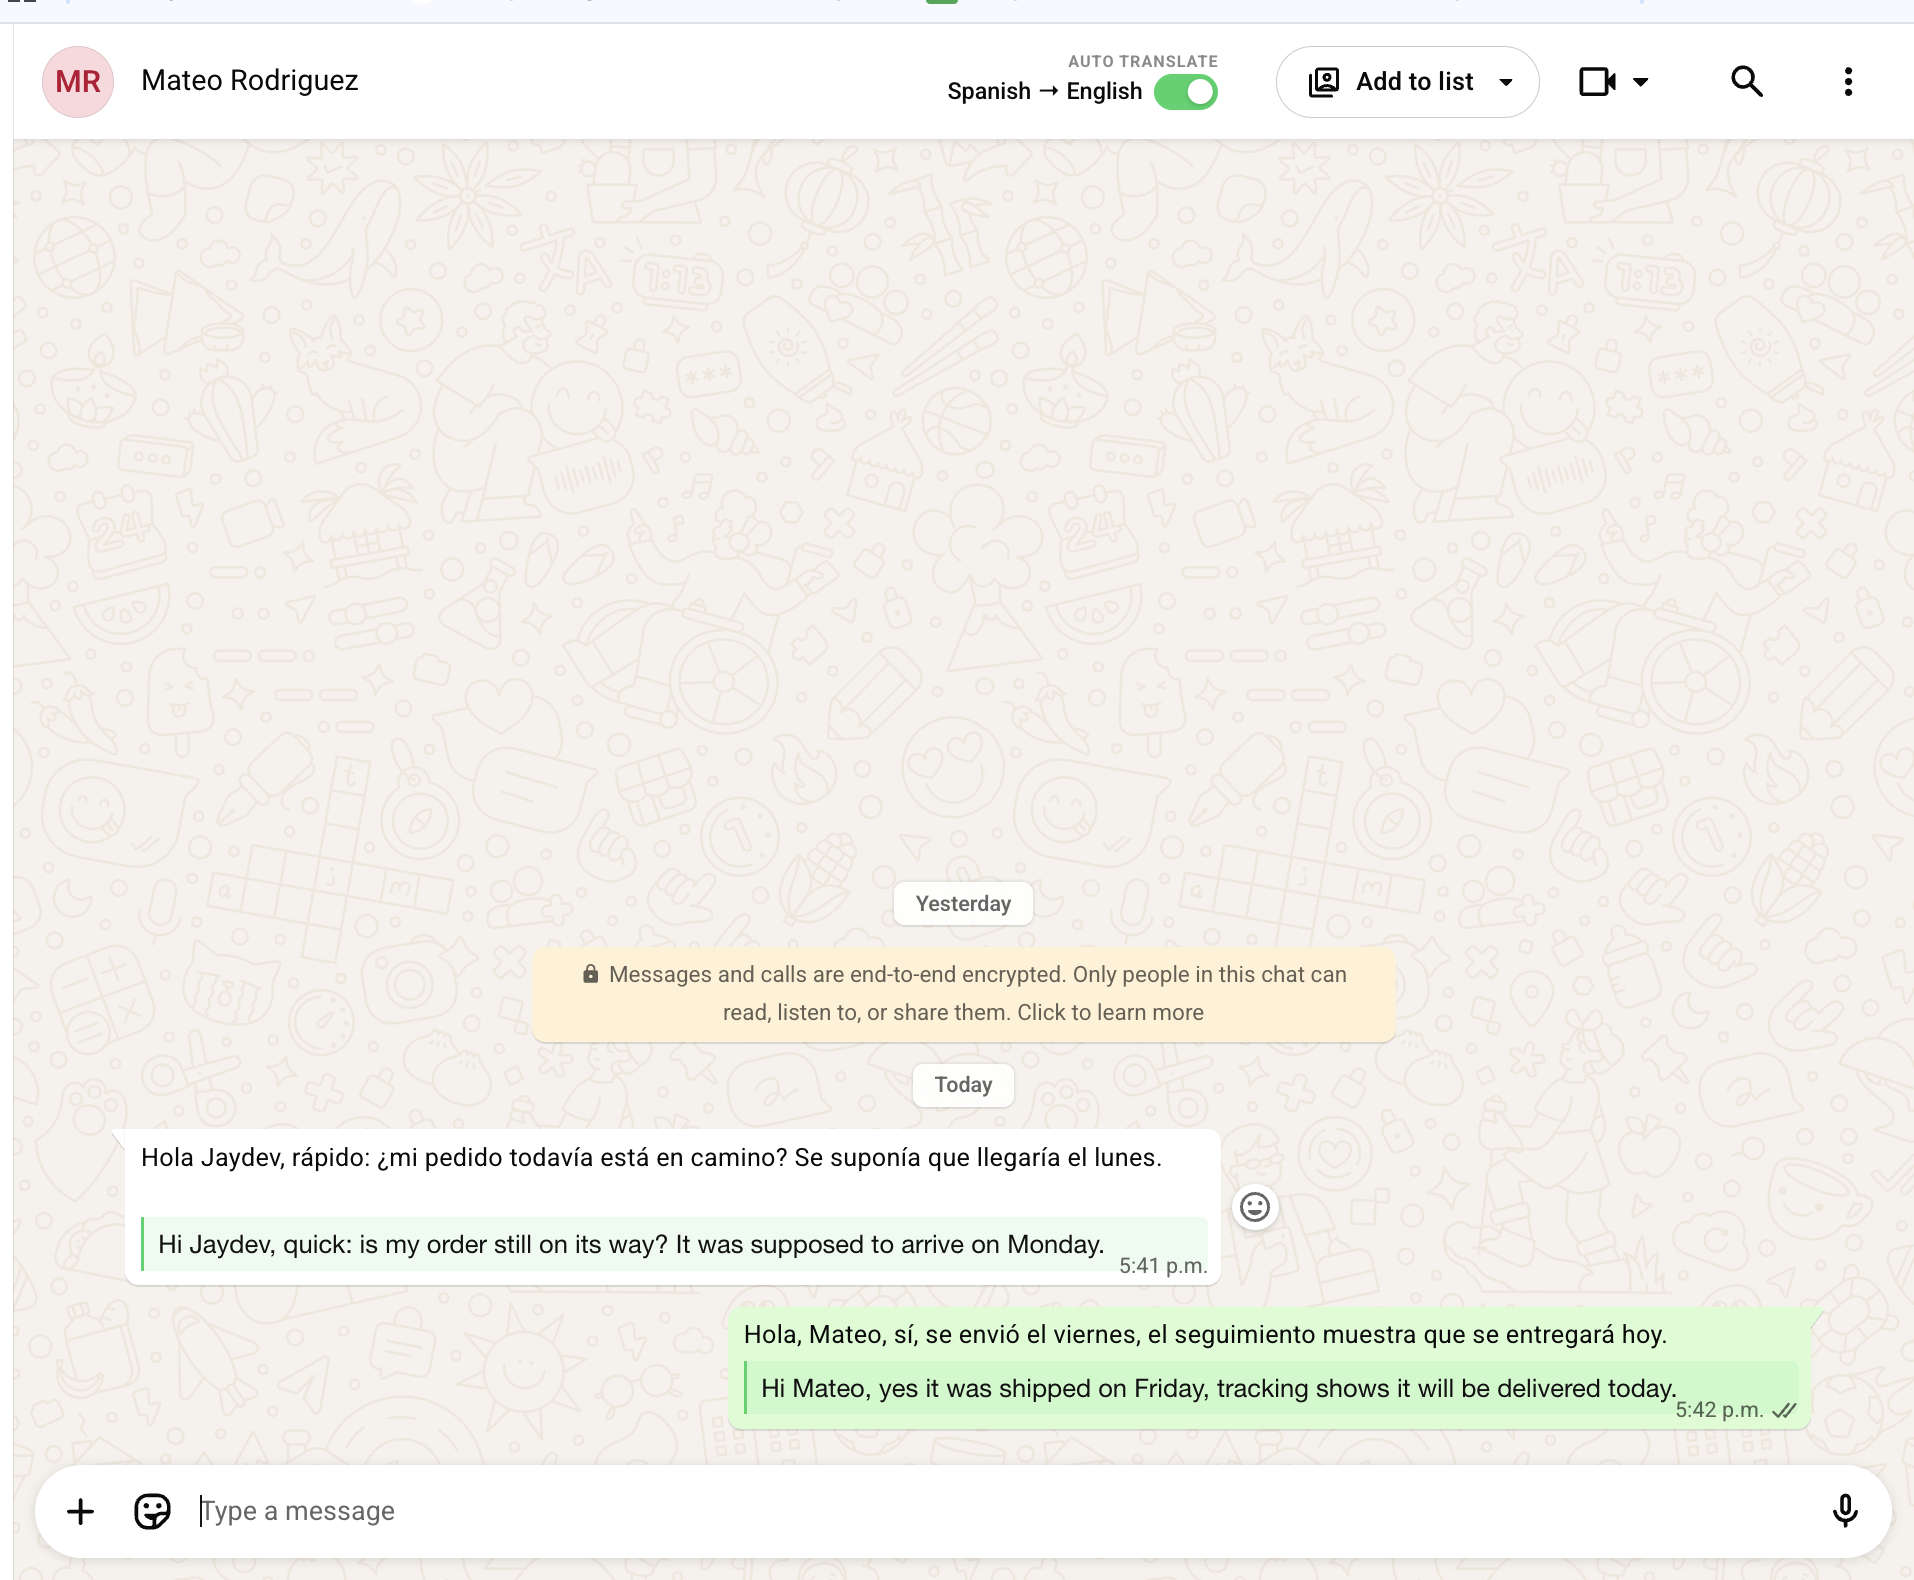Screen dimensions: 1914x1580
Task: Record a voice message with microphone
Action: (1845, 1511)
